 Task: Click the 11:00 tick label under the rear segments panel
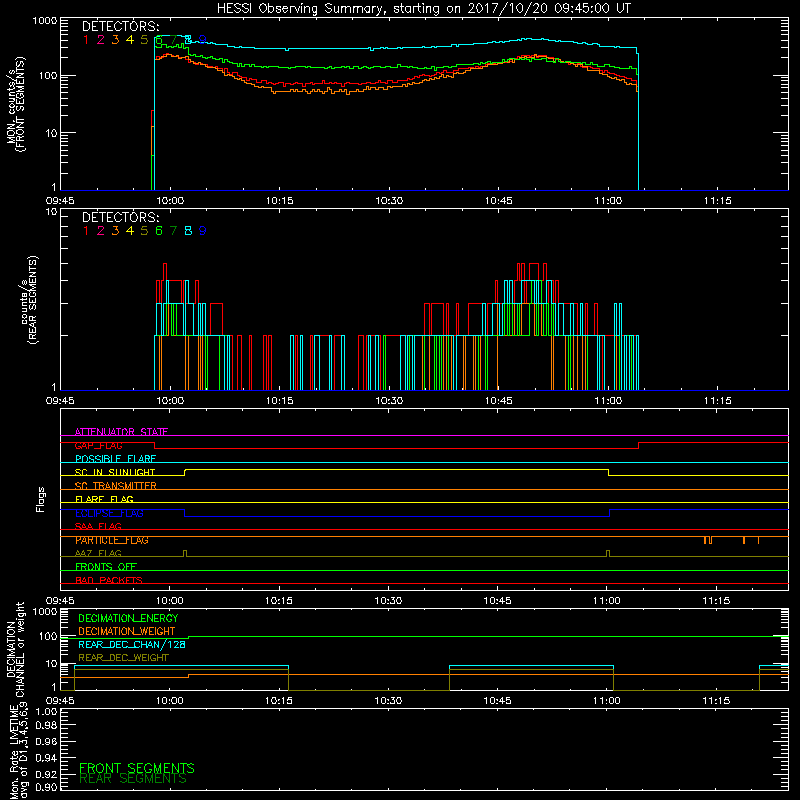pos(608,401)
